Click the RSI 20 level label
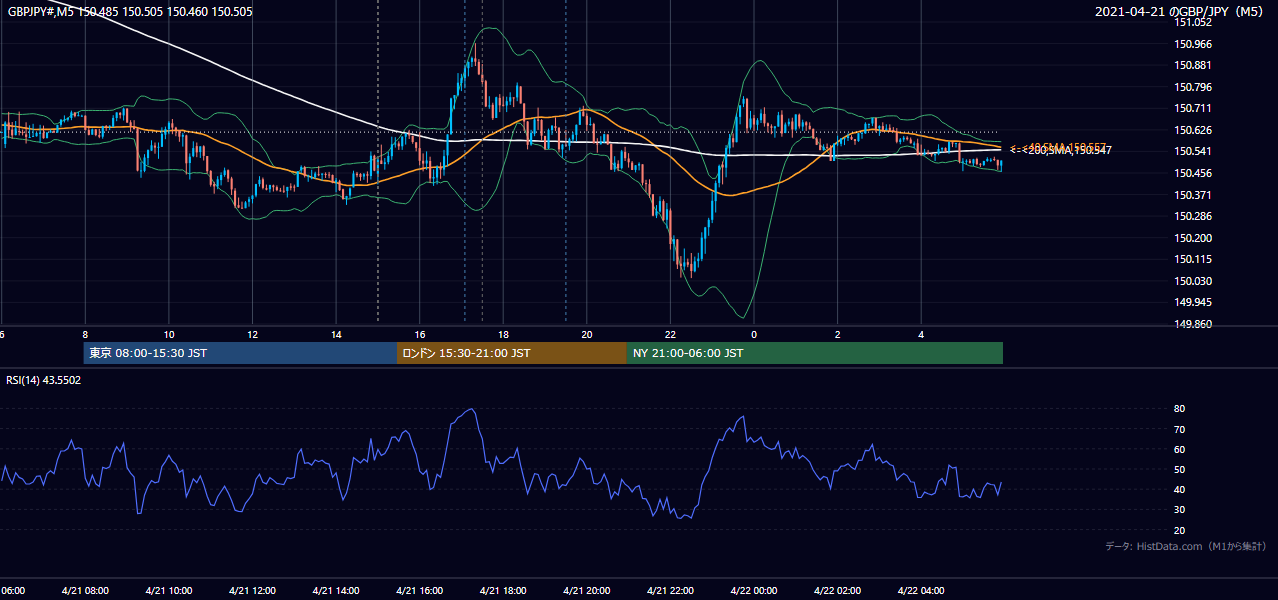The height and width of the screenshot is (600, 1278). click(x=1179, y=530)
